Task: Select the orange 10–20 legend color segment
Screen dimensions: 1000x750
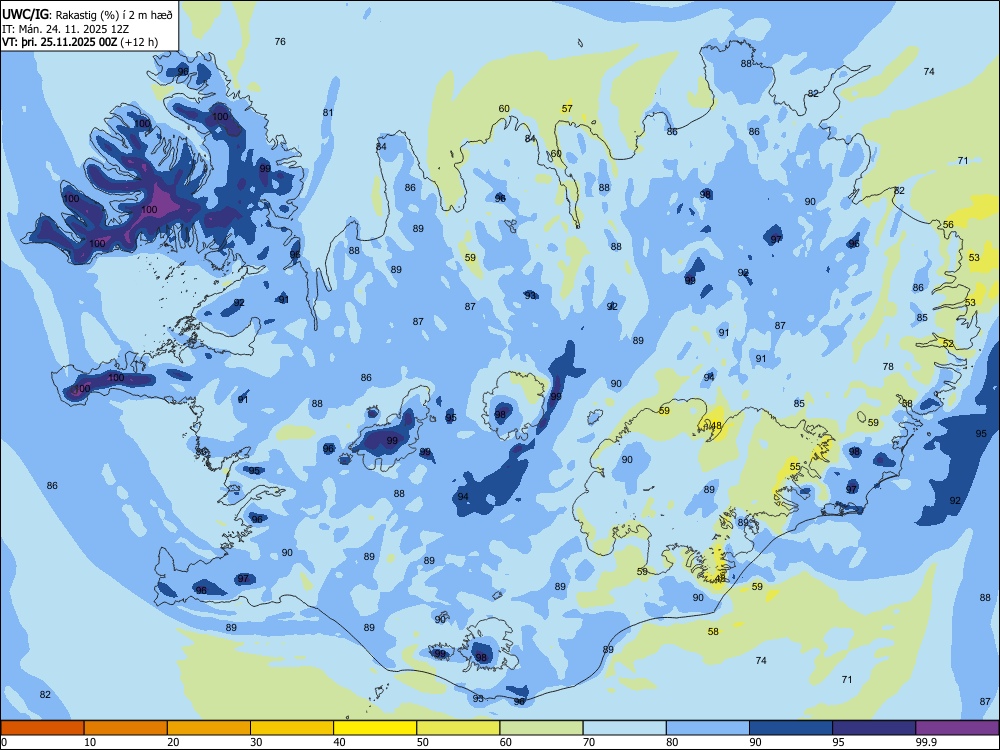Action: tap(126, 728)
